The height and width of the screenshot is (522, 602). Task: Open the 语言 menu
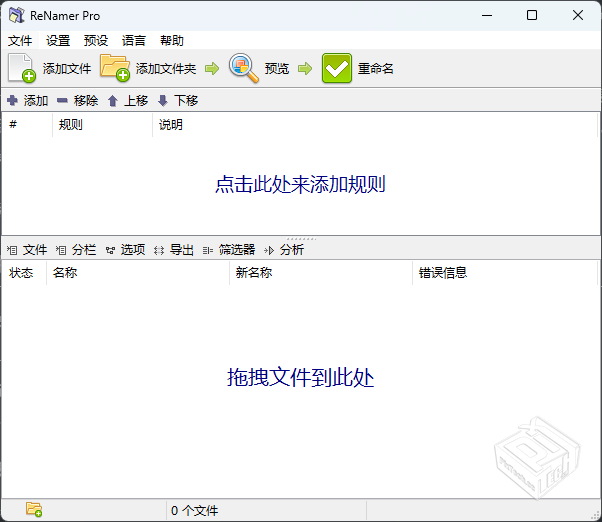134,40
